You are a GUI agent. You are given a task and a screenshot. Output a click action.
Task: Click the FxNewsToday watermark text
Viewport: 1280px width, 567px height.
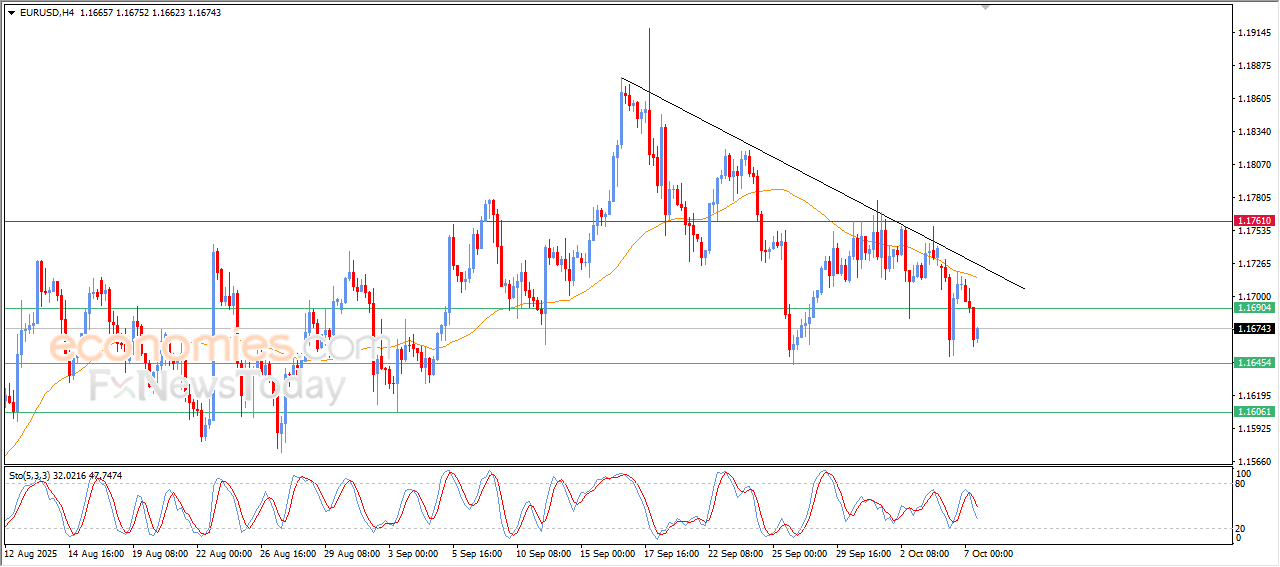pyautogui.click(x=217, y=385)
